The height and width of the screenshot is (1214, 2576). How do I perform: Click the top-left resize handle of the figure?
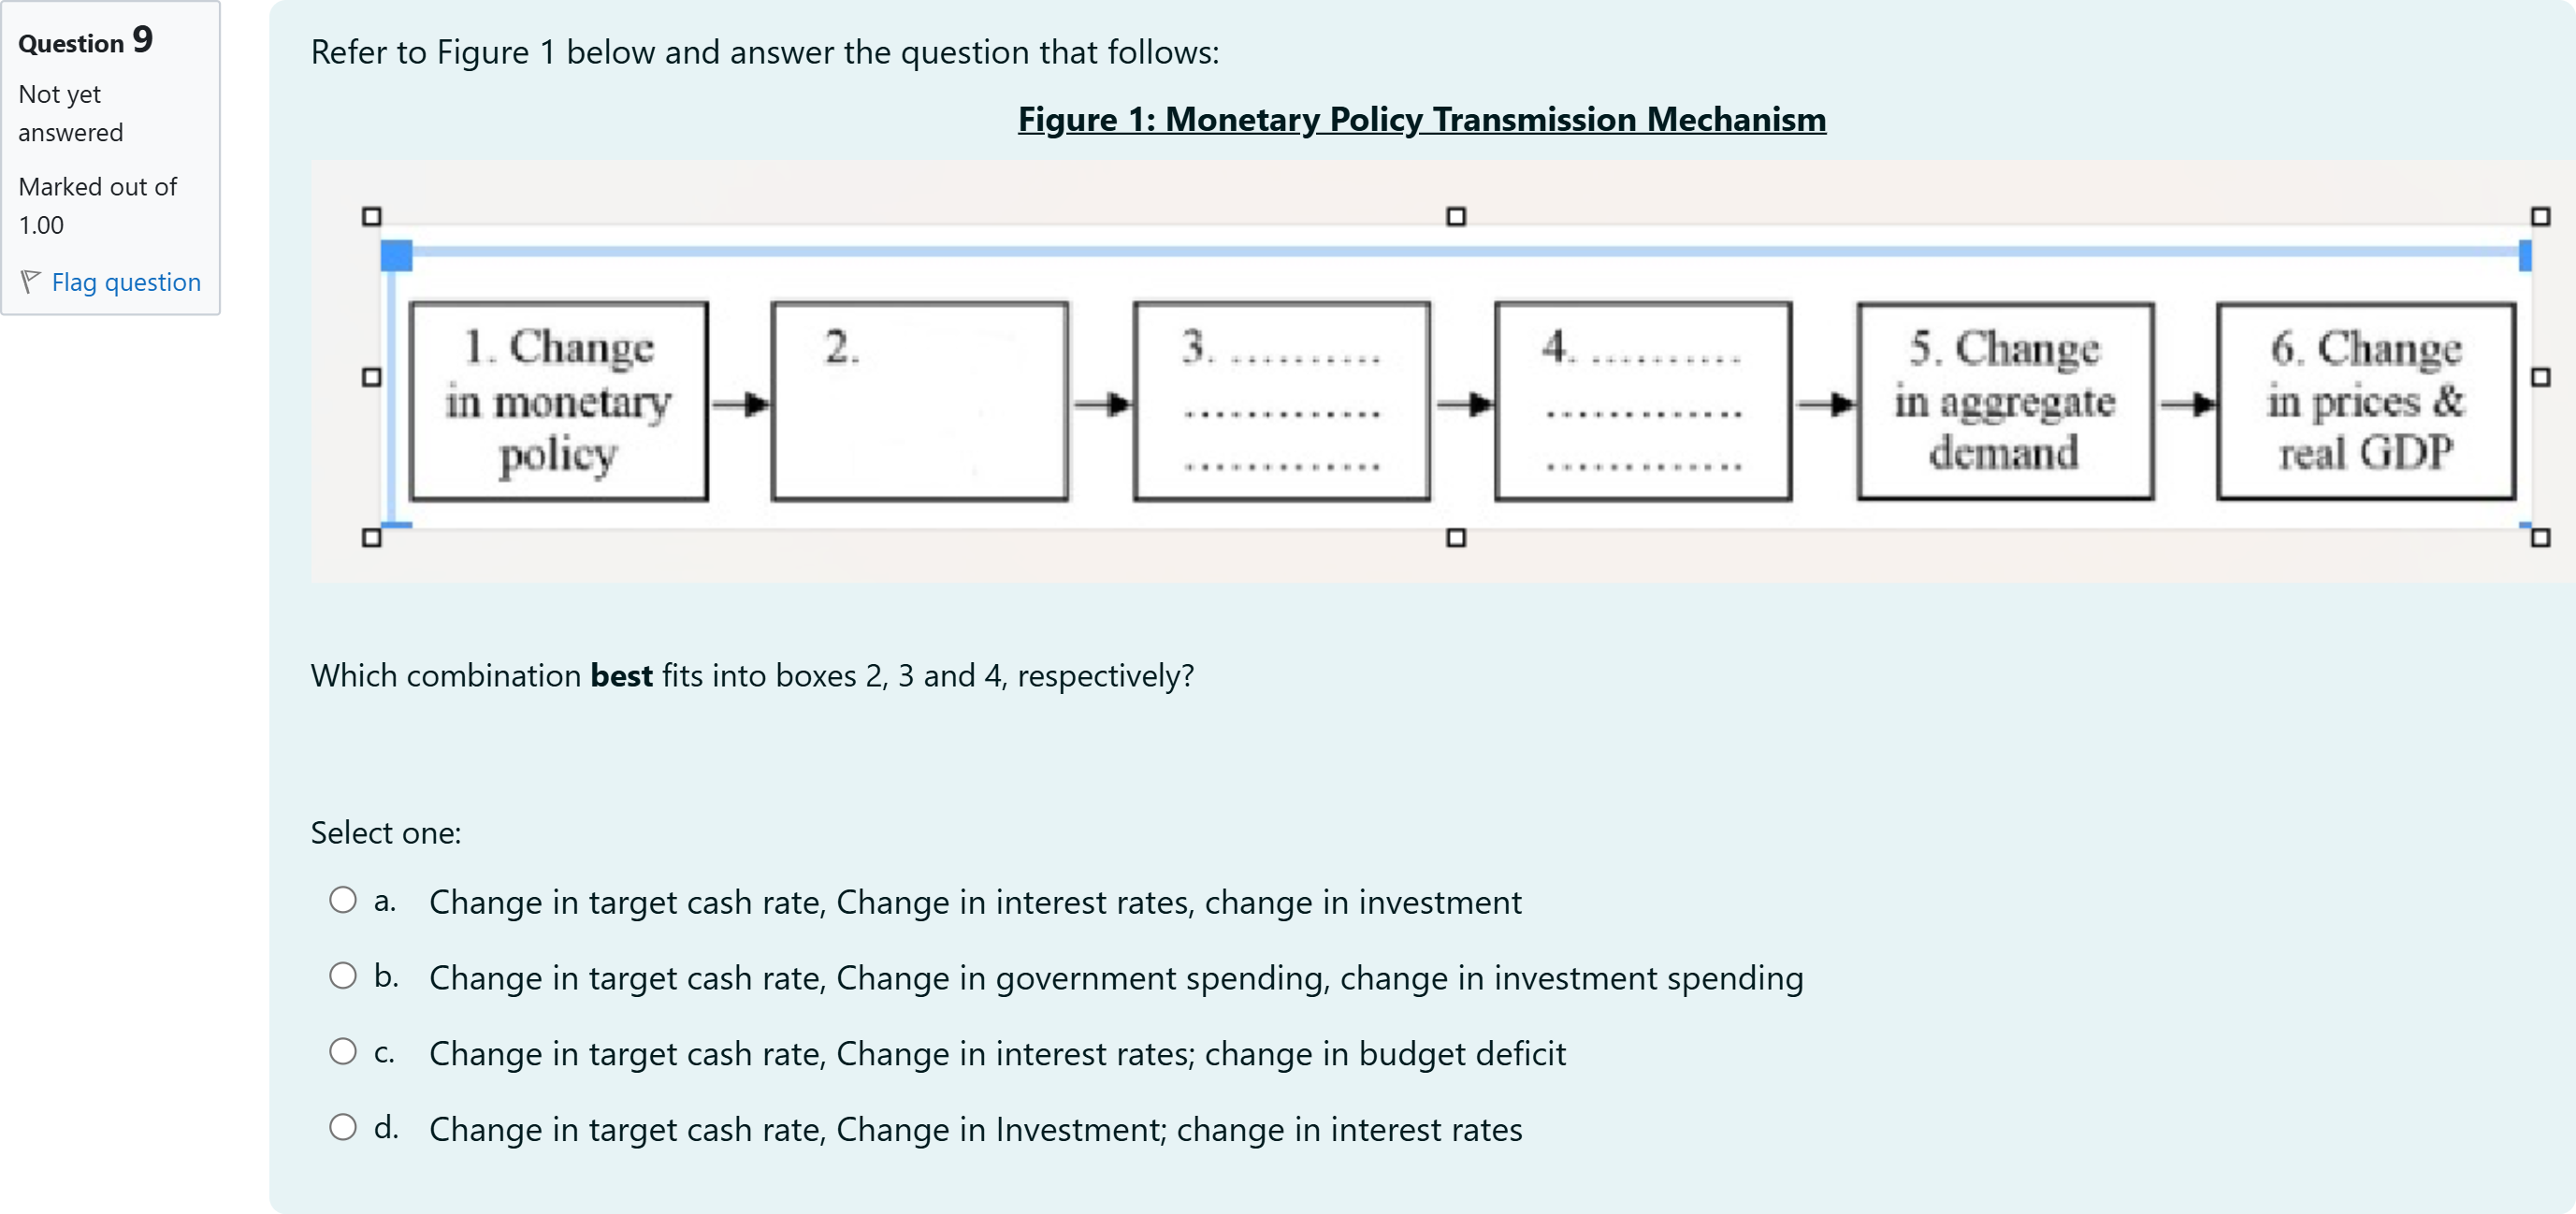(x=372, y=217)
